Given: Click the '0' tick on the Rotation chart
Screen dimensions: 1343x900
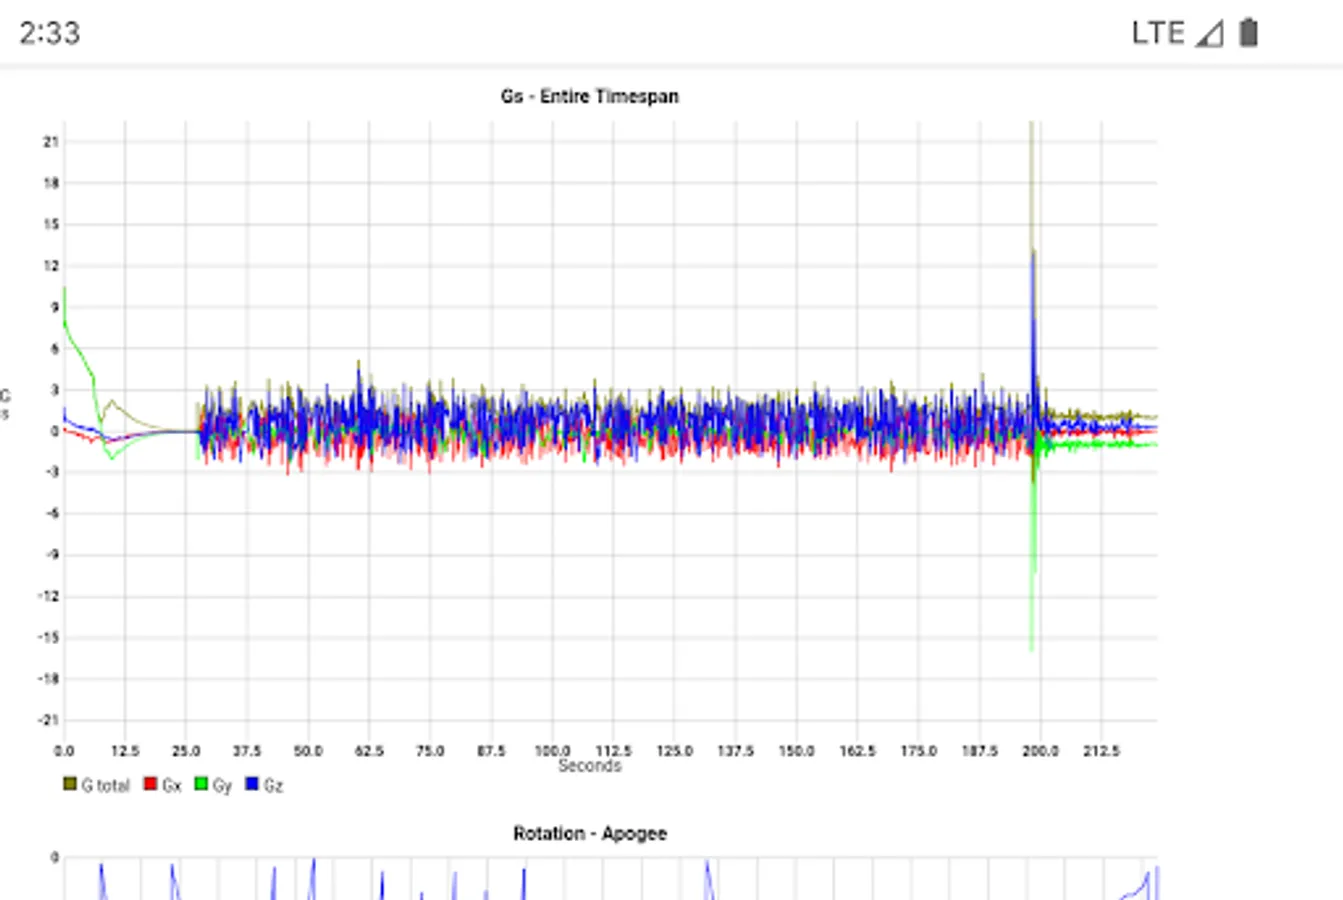Looking at the screenshot, I should (55, 858).
